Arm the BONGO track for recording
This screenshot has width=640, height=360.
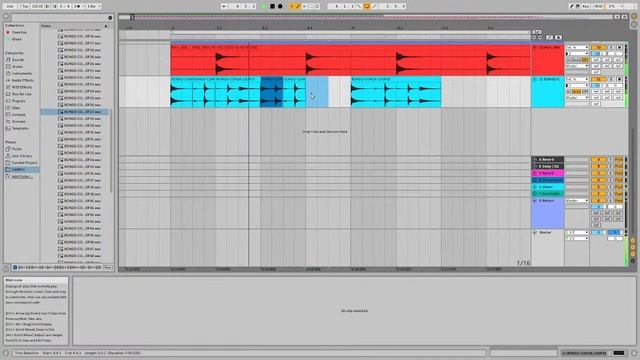[x=619, y=79]
